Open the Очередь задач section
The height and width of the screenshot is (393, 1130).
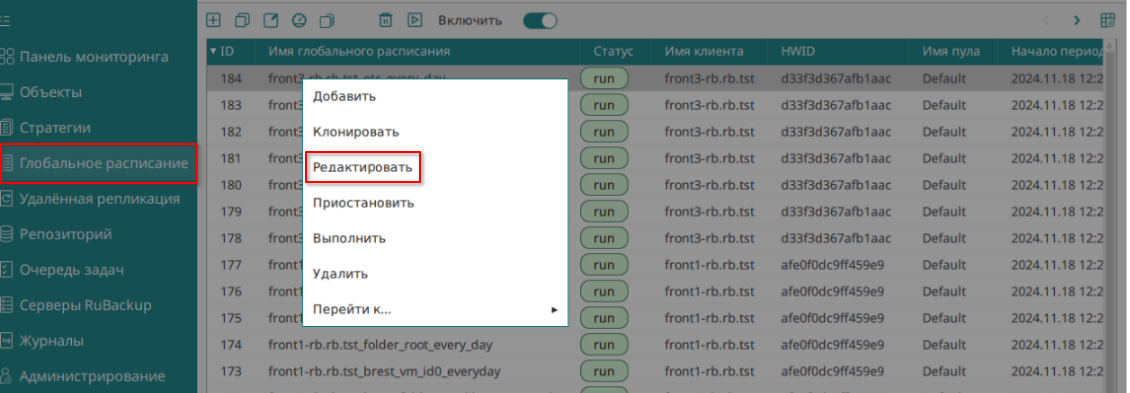(x=72, y=270)
